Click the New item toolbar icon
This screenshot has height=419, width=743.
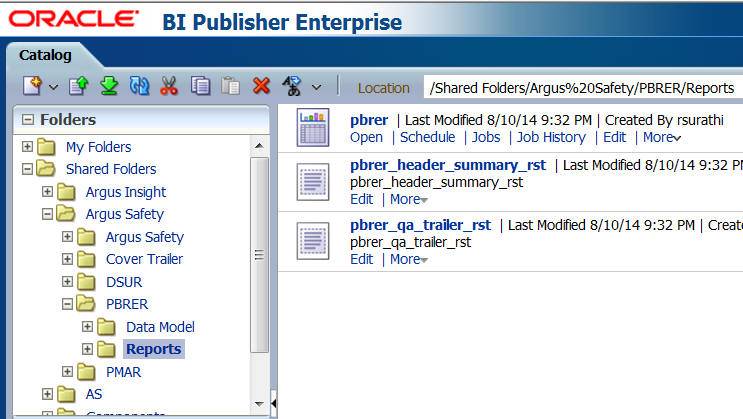[32, 86]
